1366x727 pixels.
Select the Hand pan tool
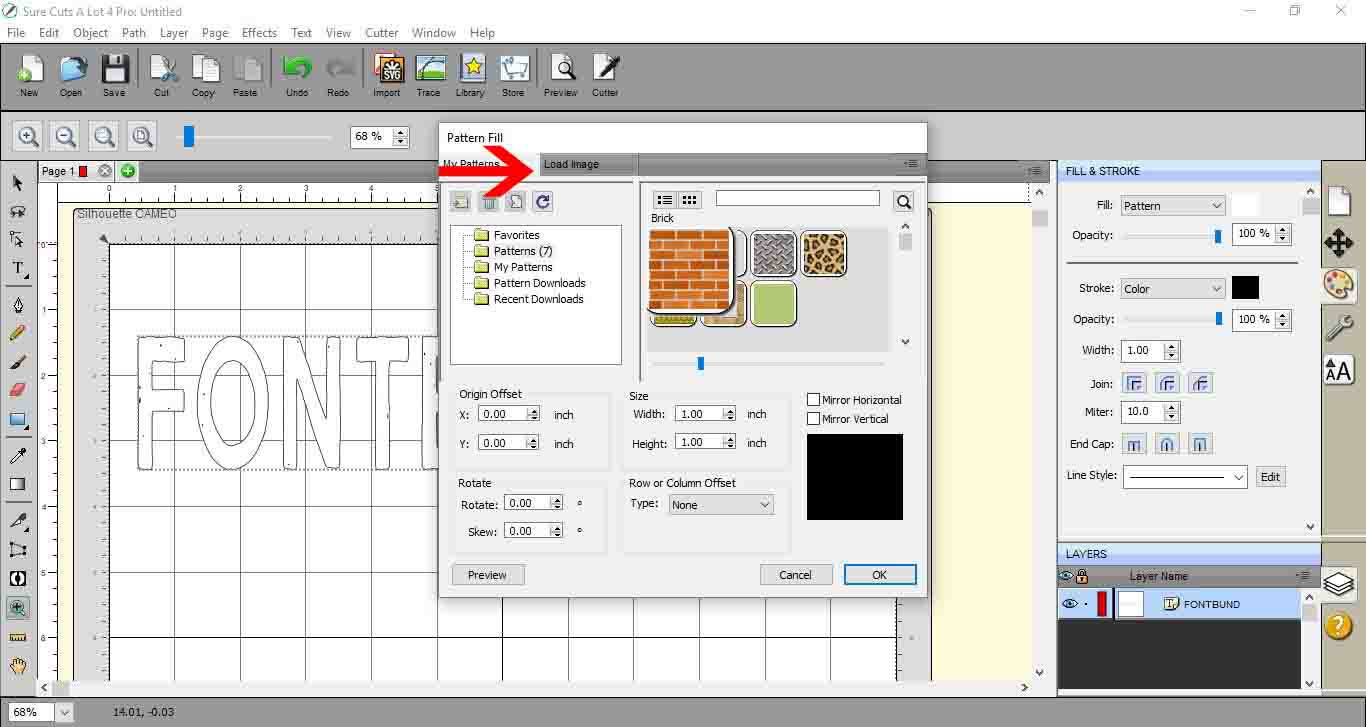(x=18, y=665)
